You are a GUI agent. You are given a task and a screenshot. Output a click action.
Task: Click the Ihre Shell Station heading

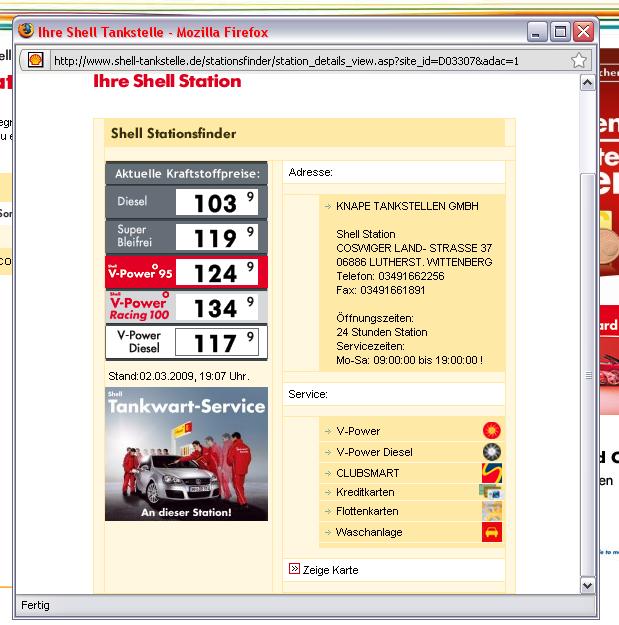coord(167,81)
